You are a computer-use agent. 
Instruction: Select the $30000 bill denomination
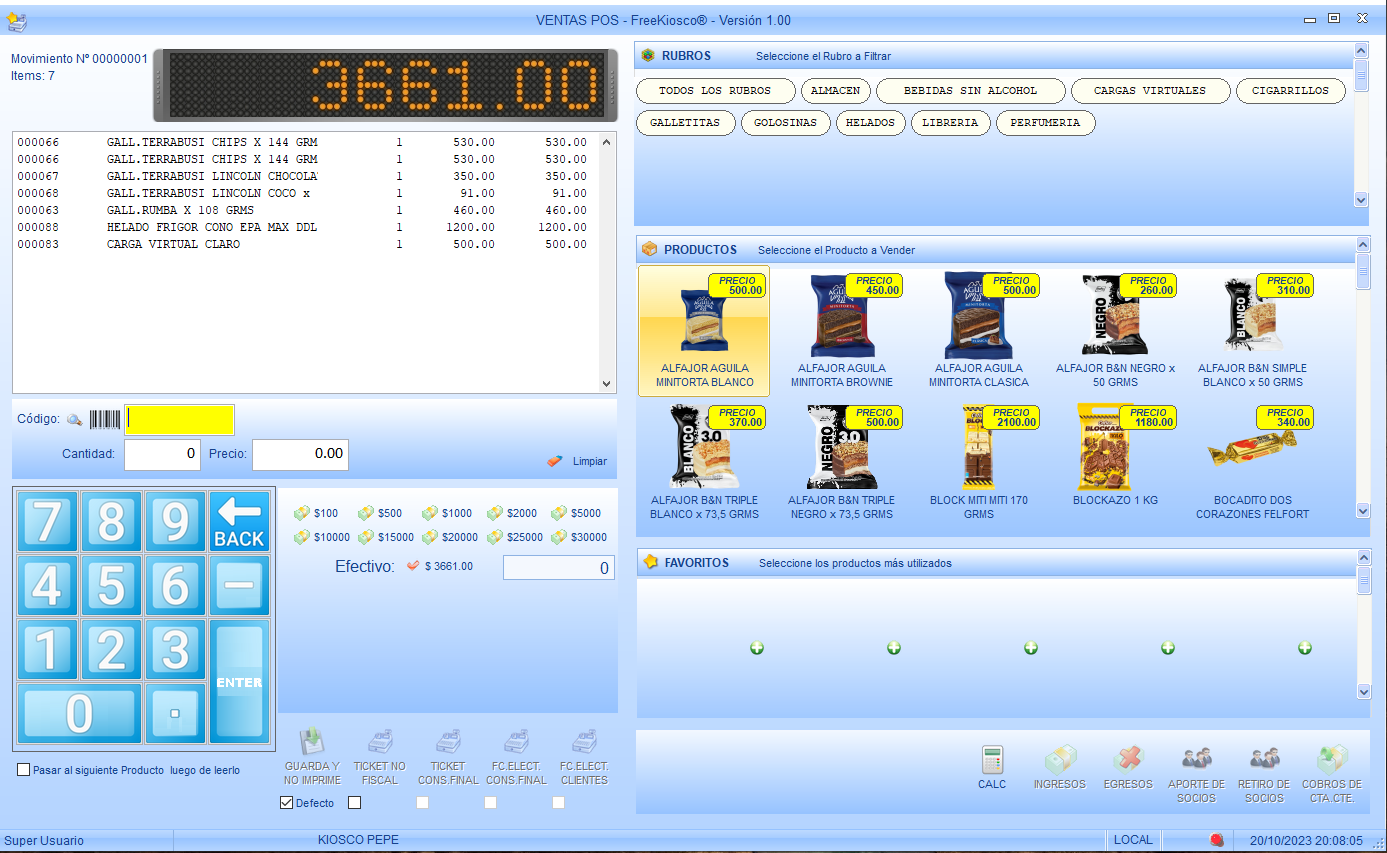579,537
